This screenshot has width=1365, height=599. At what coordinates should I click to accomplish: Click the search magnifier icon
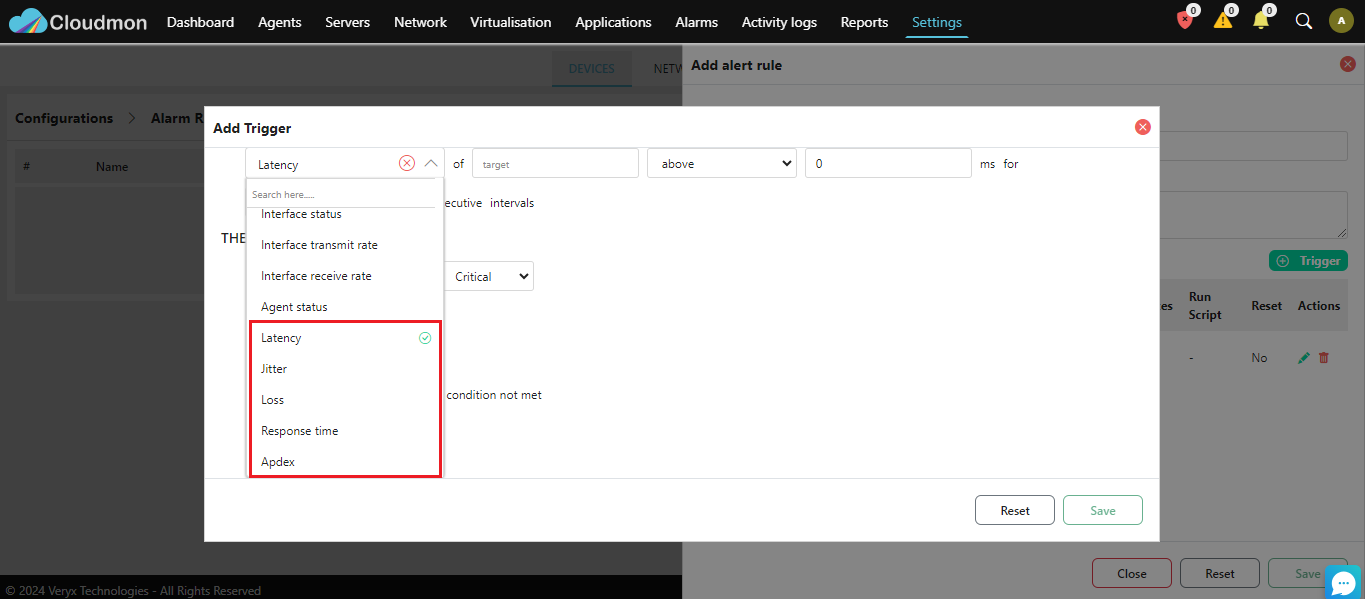[x=1304, y=21]
